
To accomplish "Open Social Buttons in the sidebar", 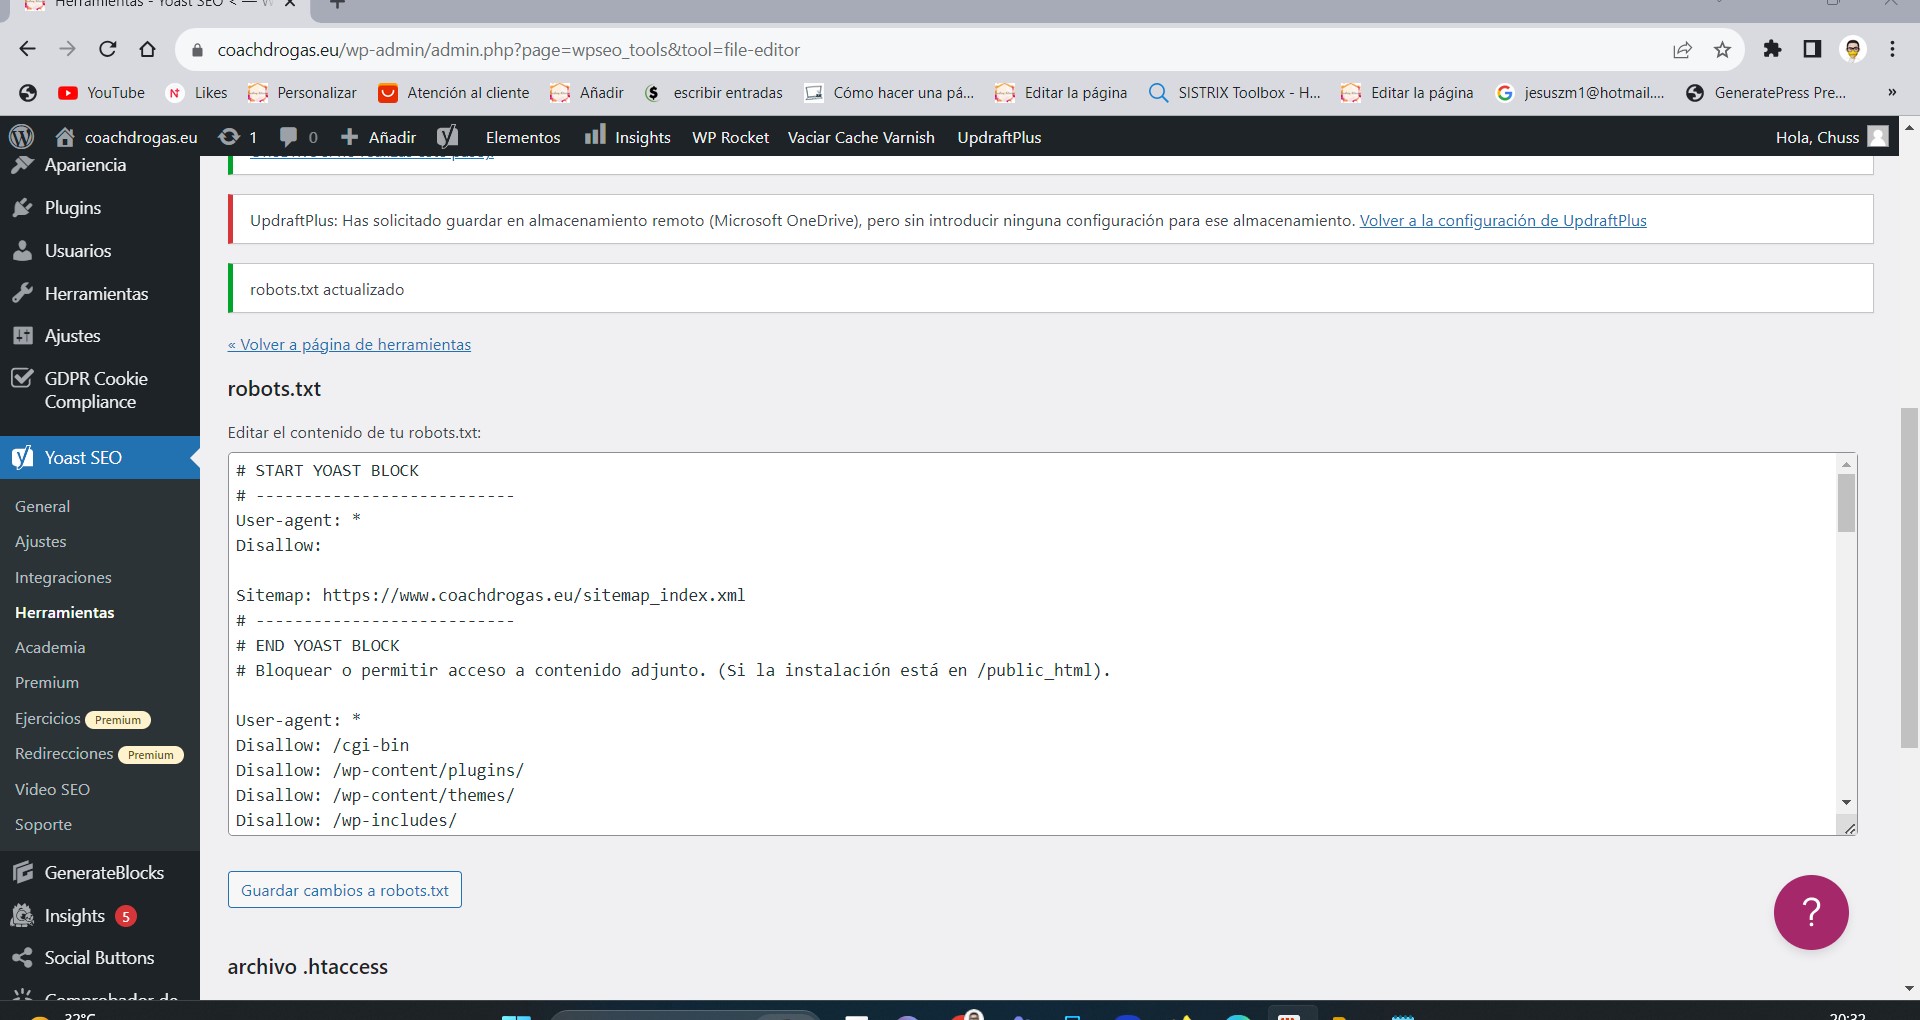I will coord(99,958).
